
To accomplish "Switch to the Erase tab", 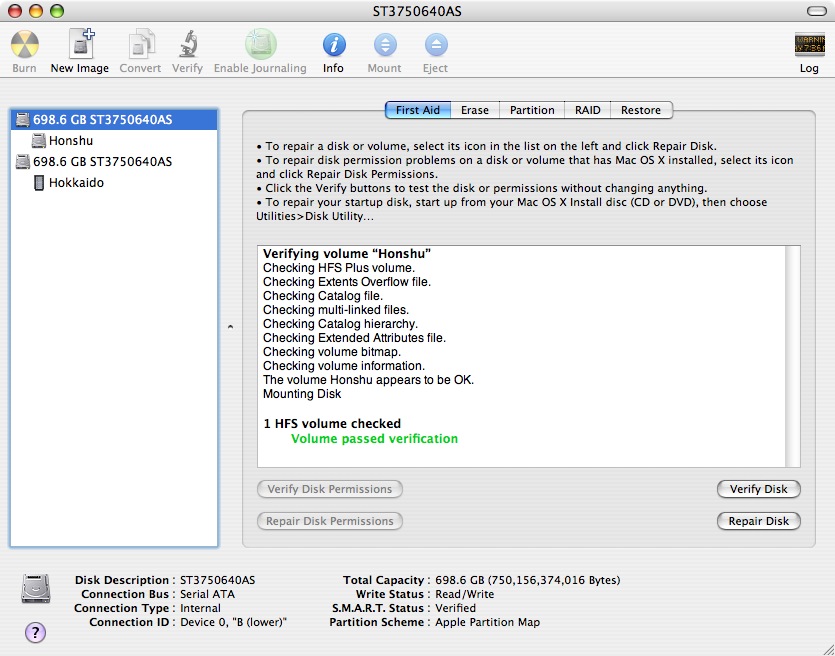I will pos(475,110).
